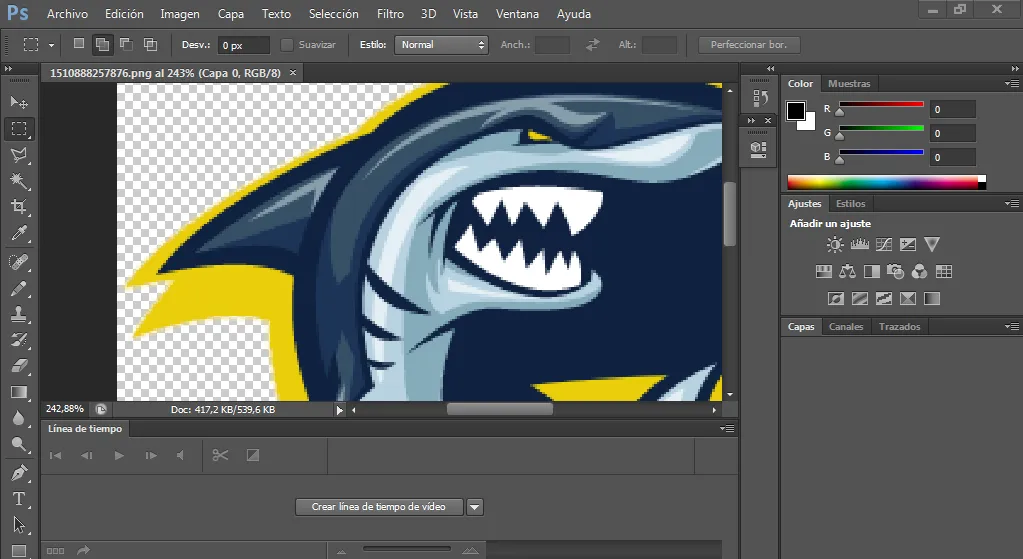Add a Selective Color adjustment

click(x=908, y=299)
